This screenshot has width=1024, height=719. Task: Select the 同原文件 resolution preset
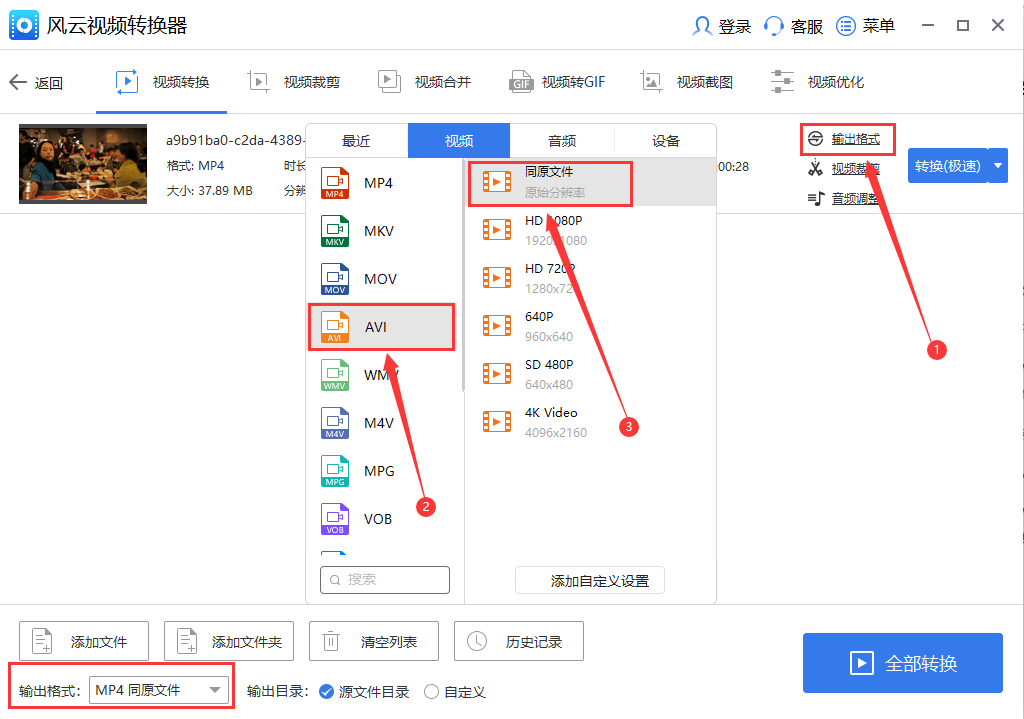549,183
